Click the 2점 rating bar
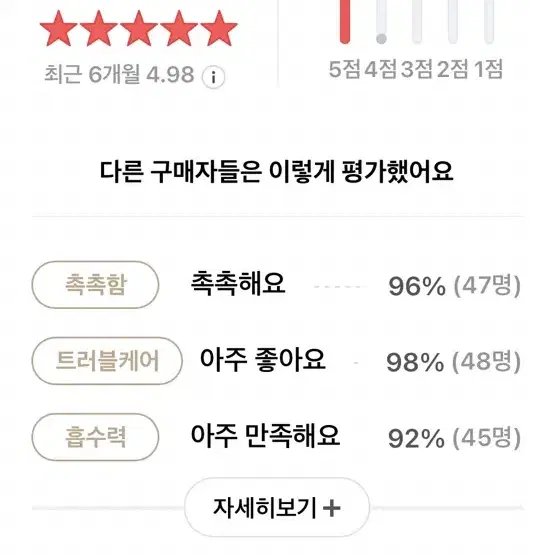The width and height of the screenshot is (554, 554). (x=453, y=22)
